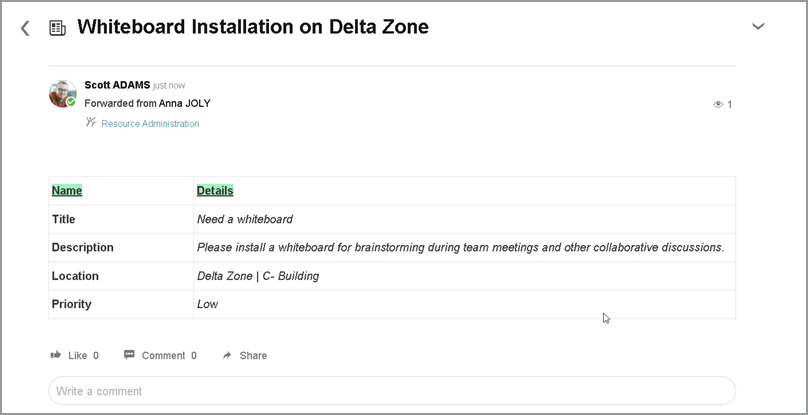808x415 pixels.
Task: Click the Delta Zone | C- Building cell
Action: tap(258, 276)
